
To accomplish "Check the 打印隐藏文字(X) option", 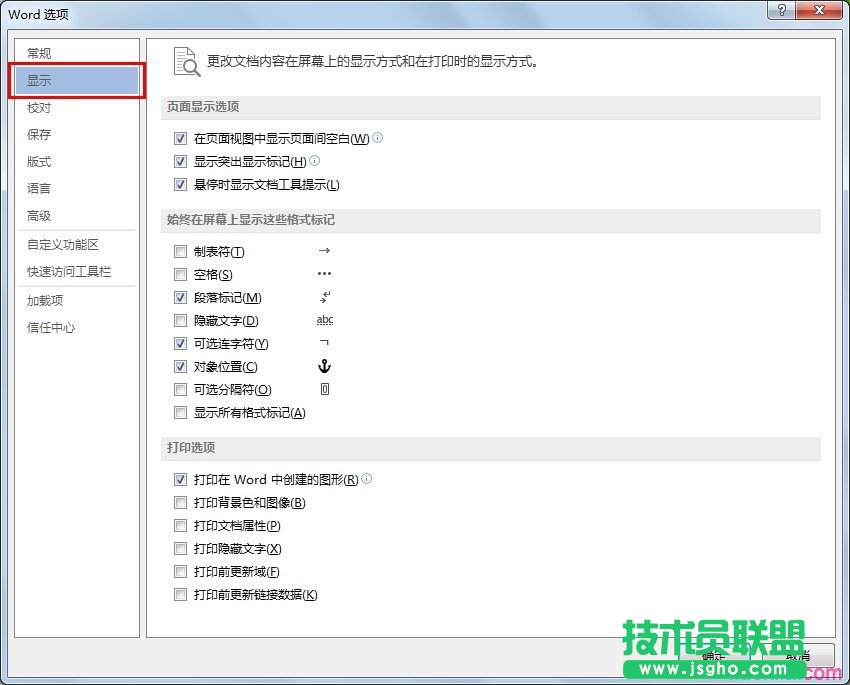I will tap(180, 549).
